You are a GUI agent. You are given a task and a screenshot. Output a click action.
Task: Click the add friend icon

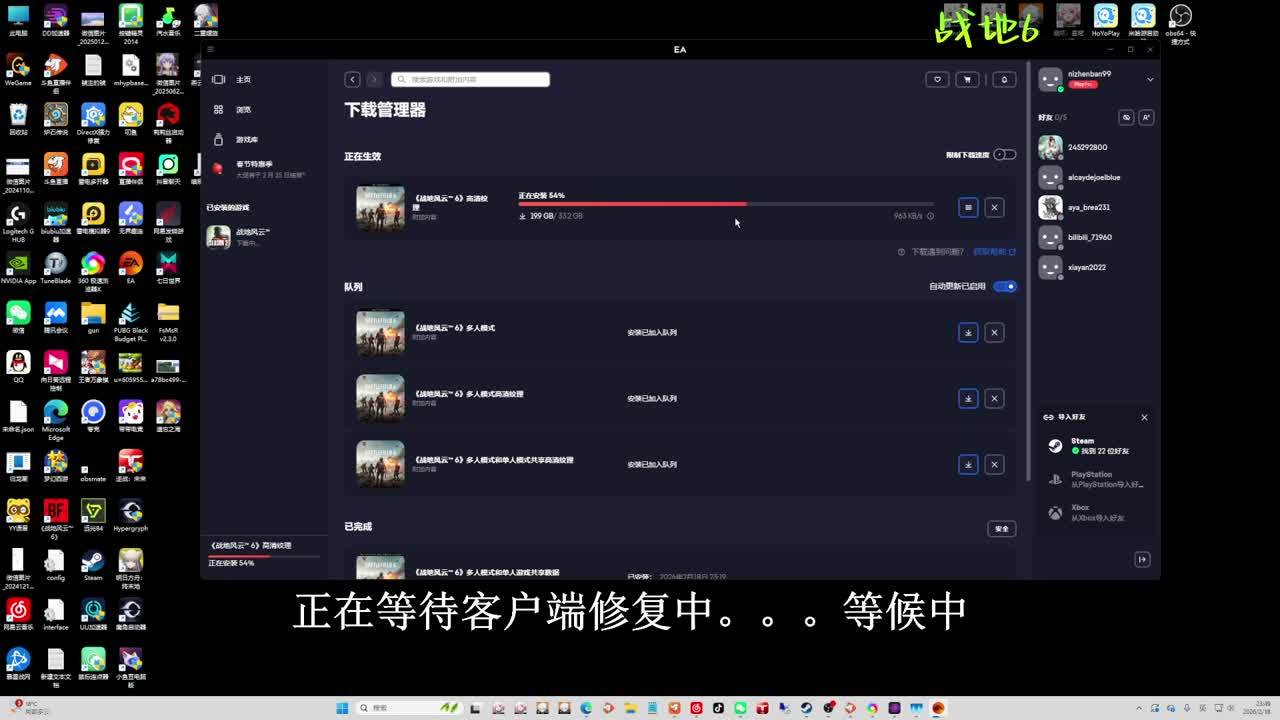click(x=1146, y=117)
